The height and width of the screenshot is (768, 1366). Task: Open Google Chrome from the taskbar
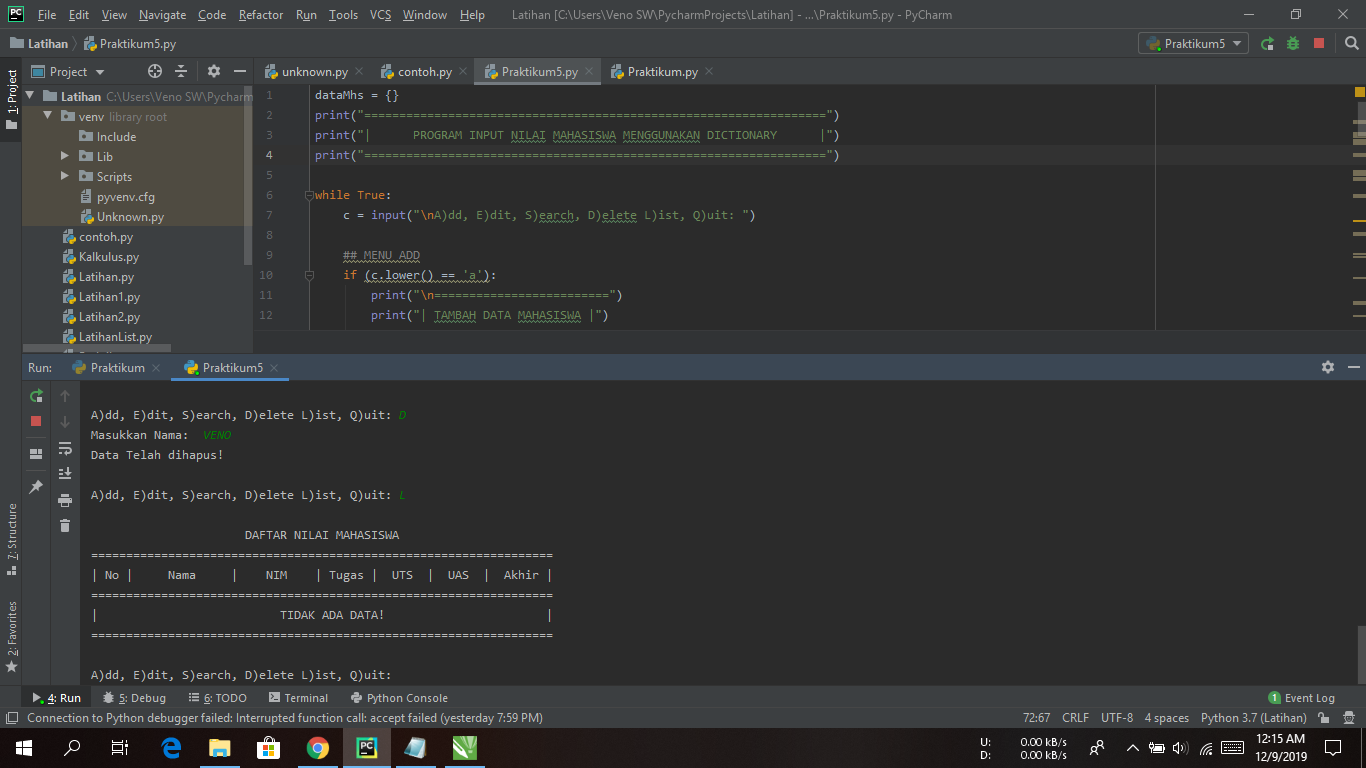click(x=318, y=747)
